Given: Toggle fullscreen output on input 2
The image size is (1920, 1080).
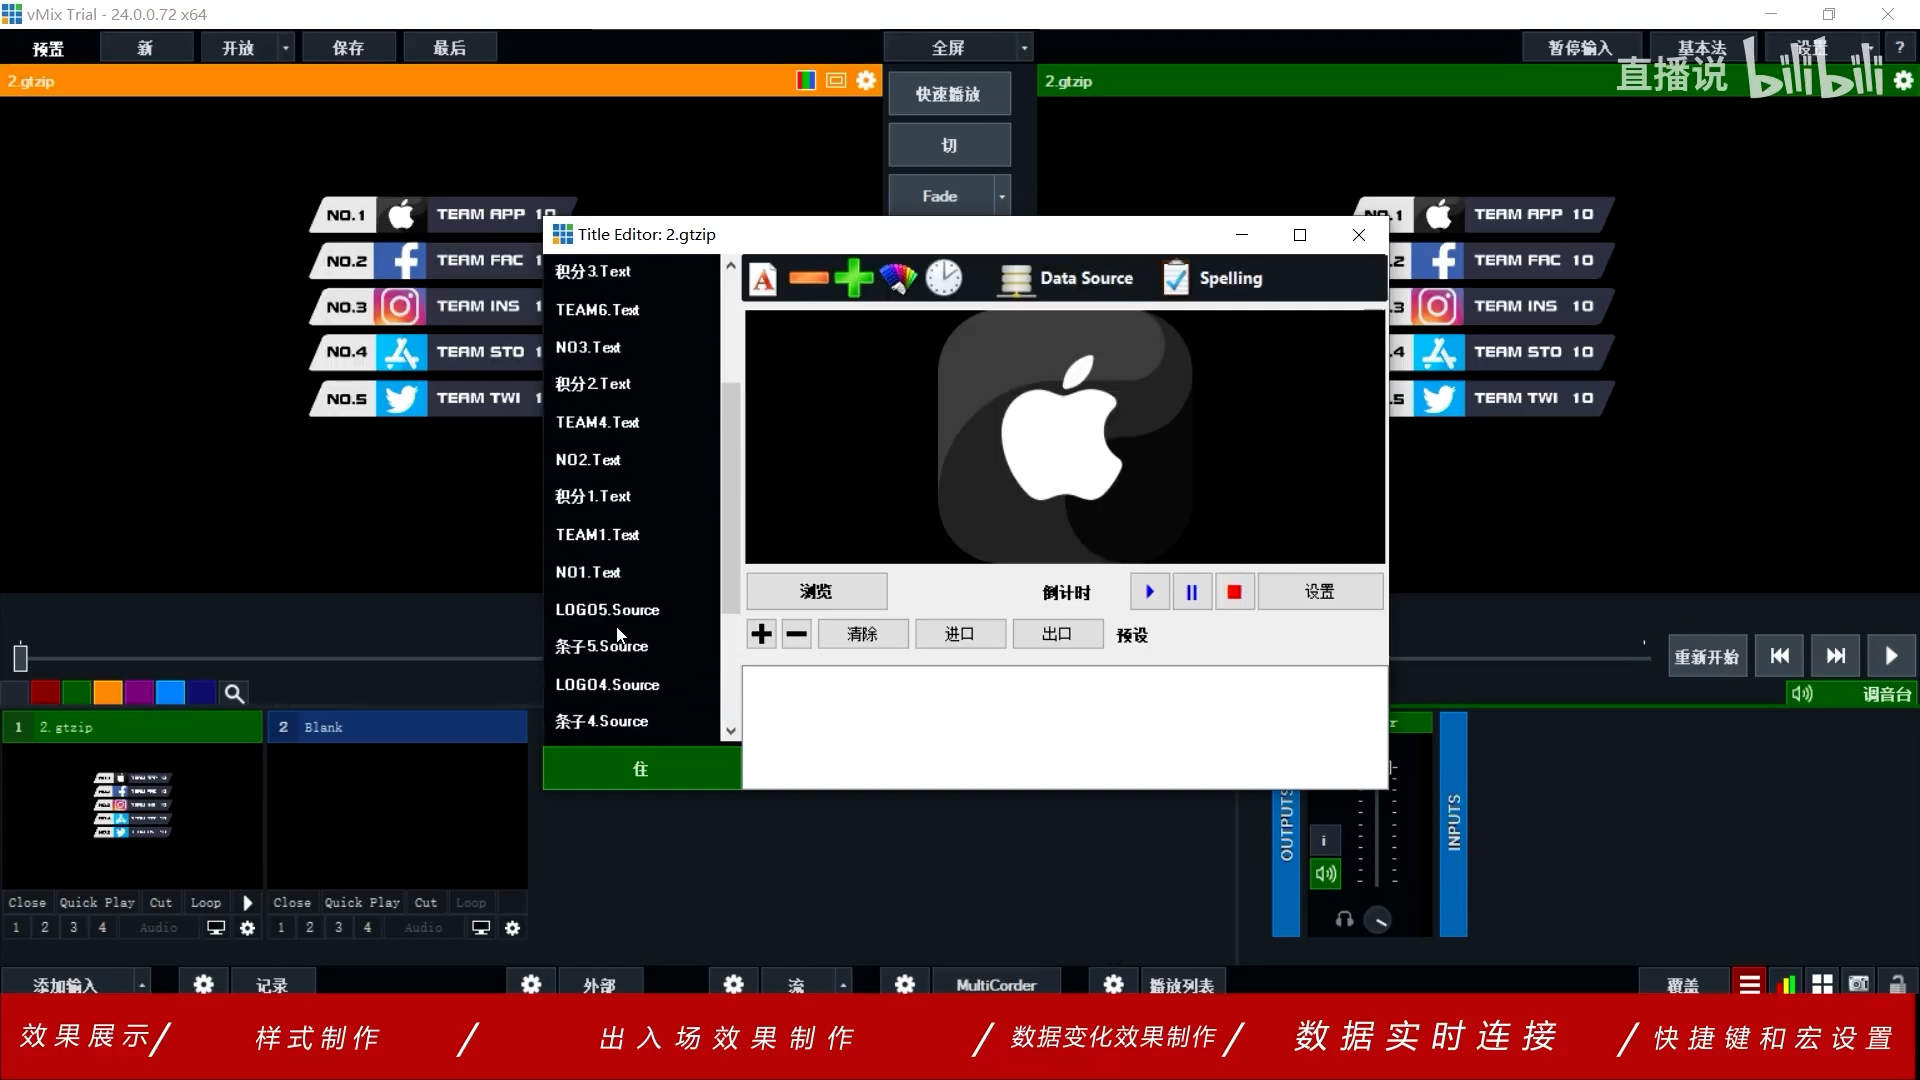Looking at the screenshot, I should click(480, 927).
